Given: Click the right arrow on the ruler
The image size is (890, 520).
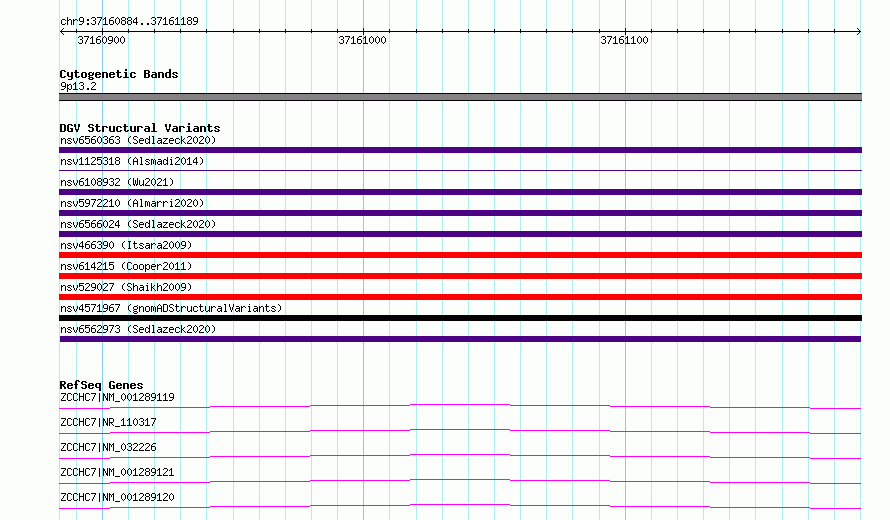Looking at the screenshot, I should (858, 32).
